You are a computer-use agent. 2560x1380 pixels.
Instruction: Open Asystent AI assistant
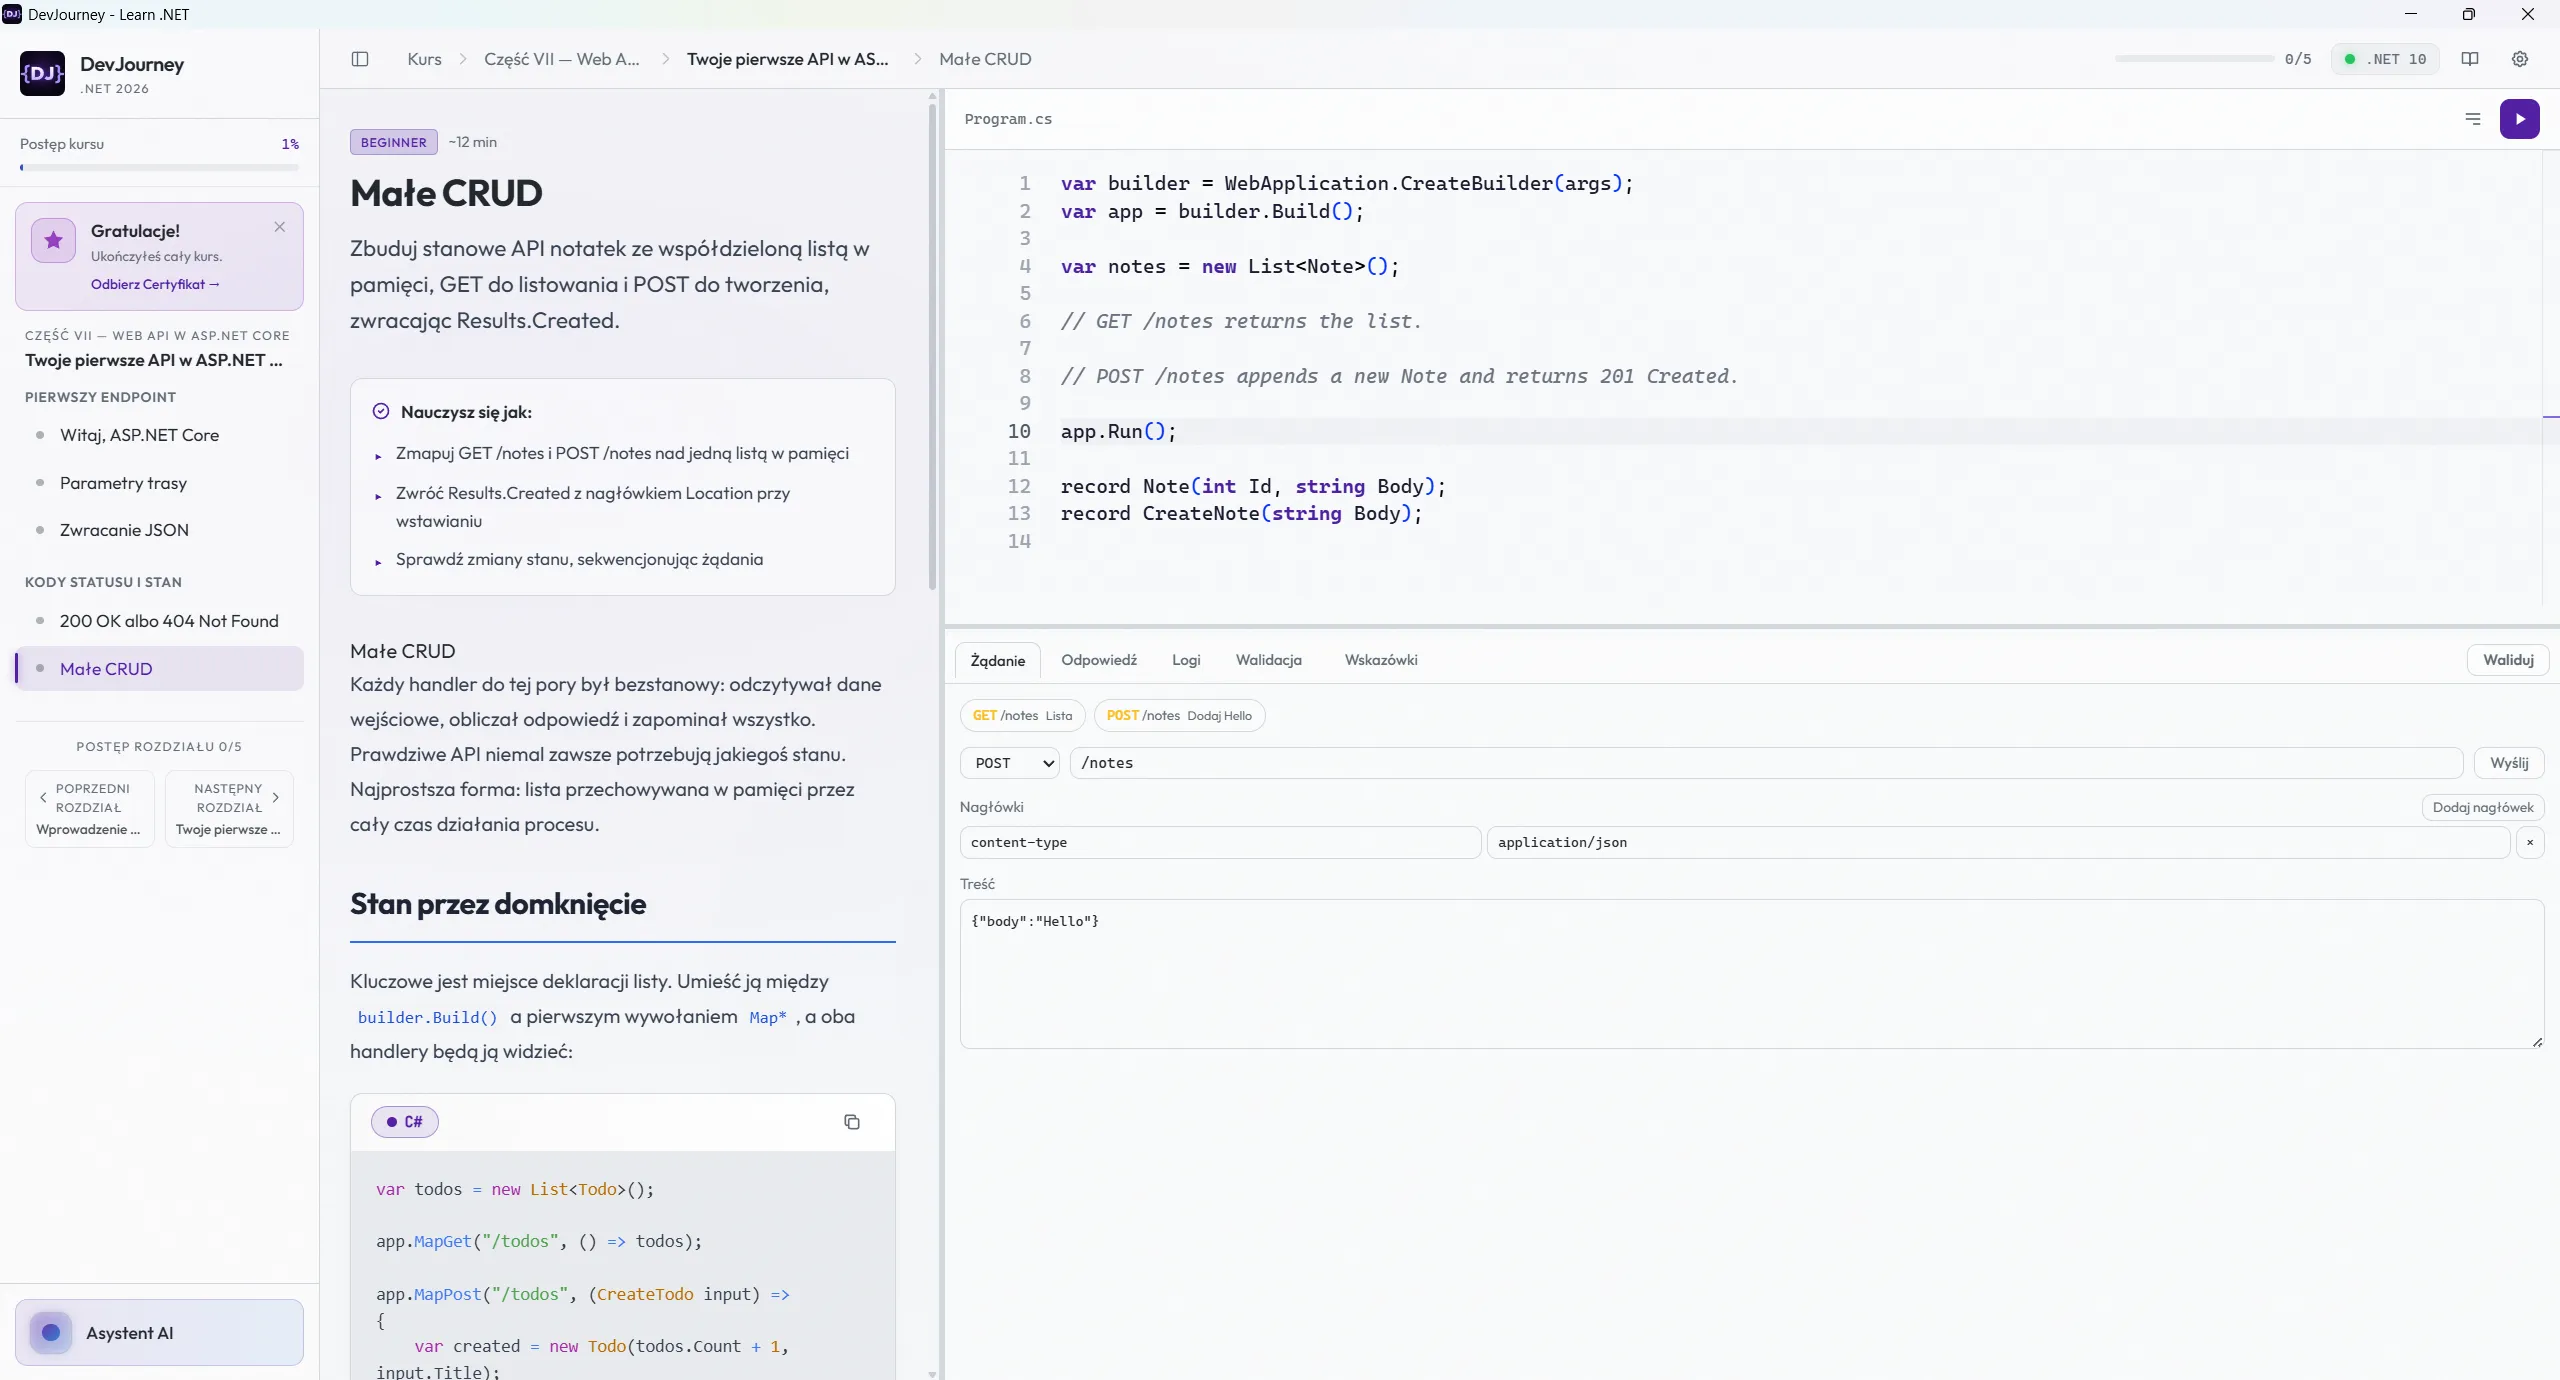(159, 1333)
